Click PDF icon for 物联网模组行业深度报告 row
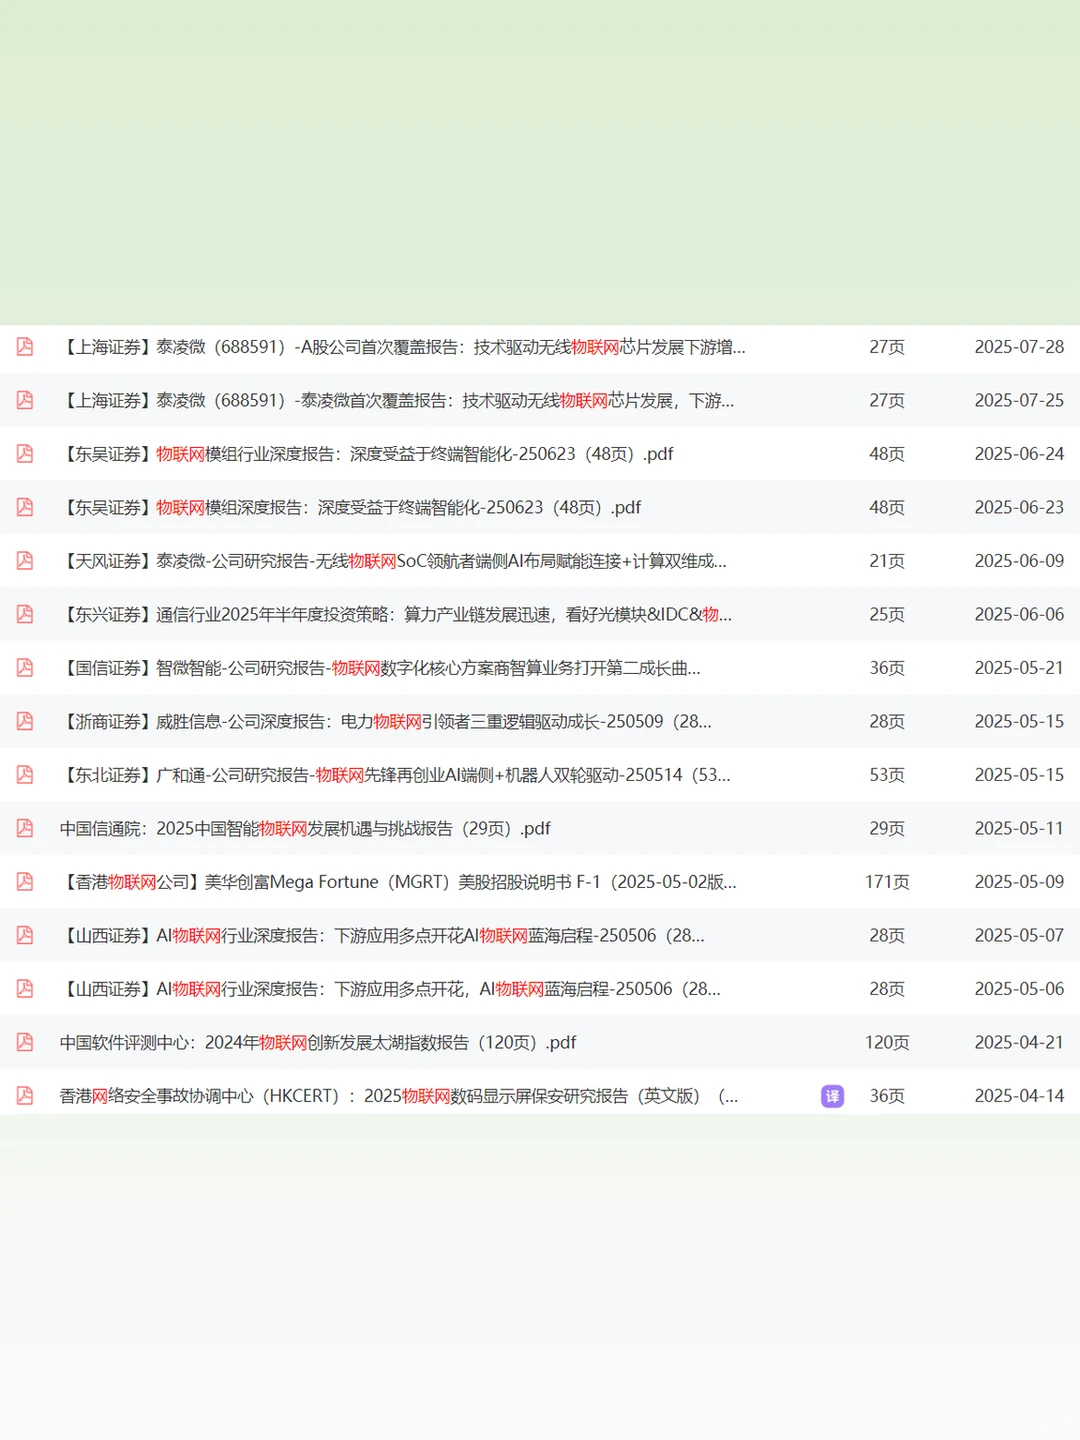Image resolution: width=1080 pixels, height=1440 pixels. click(25, 454)
